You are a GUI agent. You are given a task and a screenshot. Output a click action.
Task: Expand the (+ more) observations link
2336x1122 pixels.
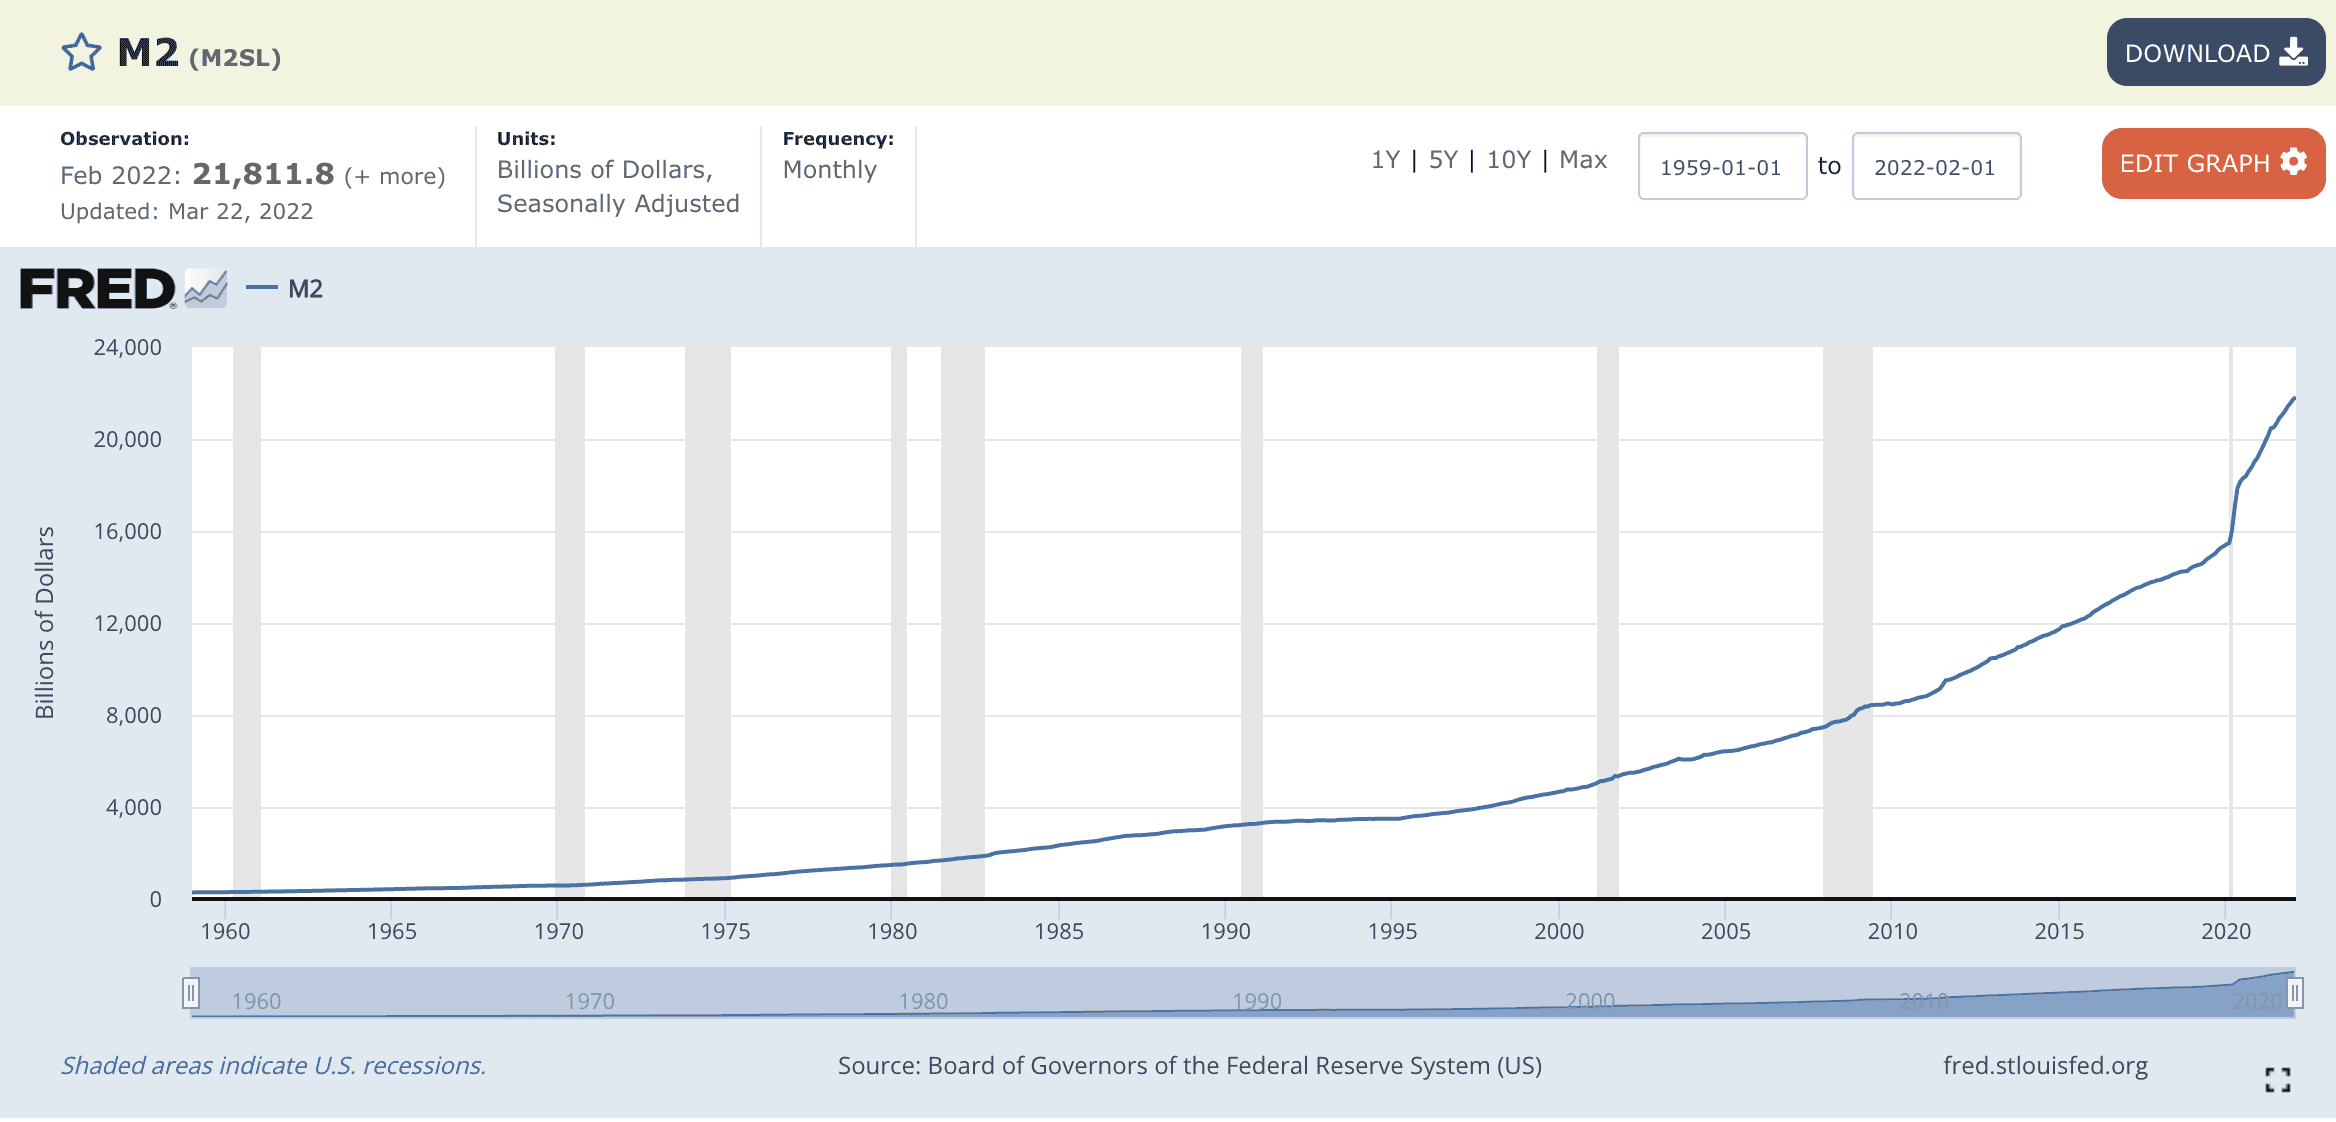pos(395,176)
